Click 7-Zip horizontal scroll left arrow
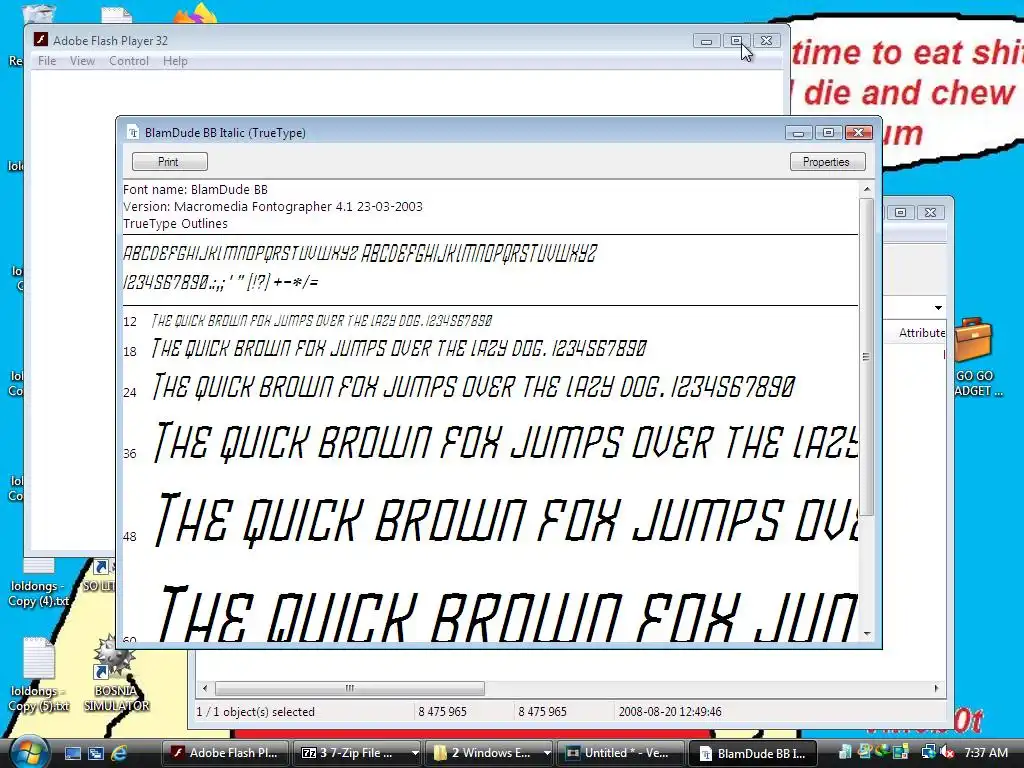 205,688
